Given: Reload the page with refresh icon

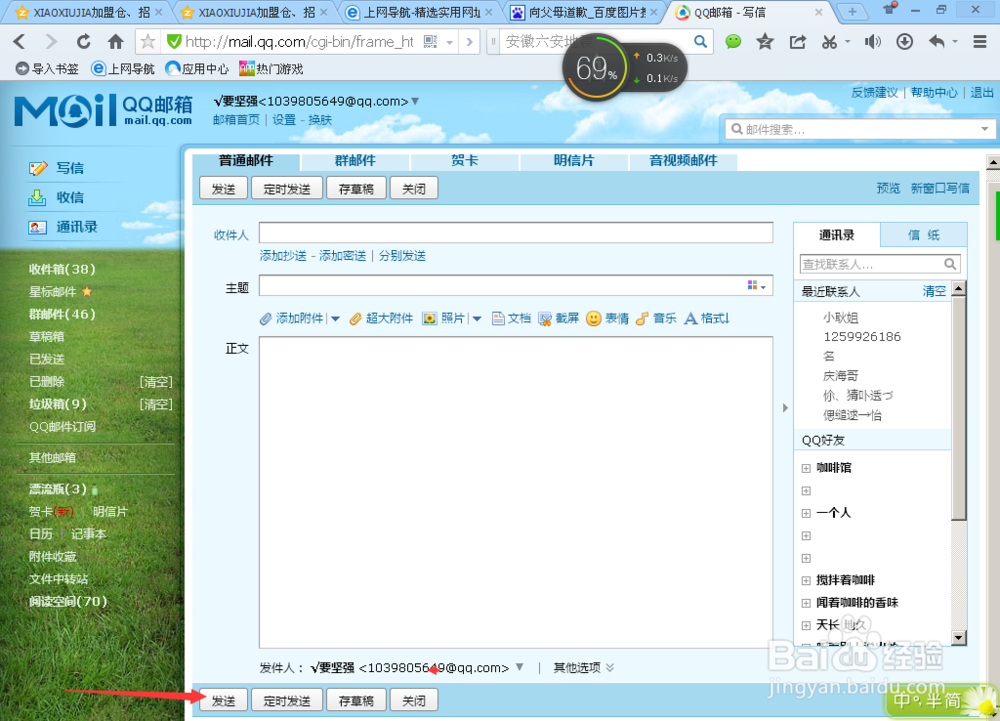Looking at the screenshot, I should [x=84, y=42].
